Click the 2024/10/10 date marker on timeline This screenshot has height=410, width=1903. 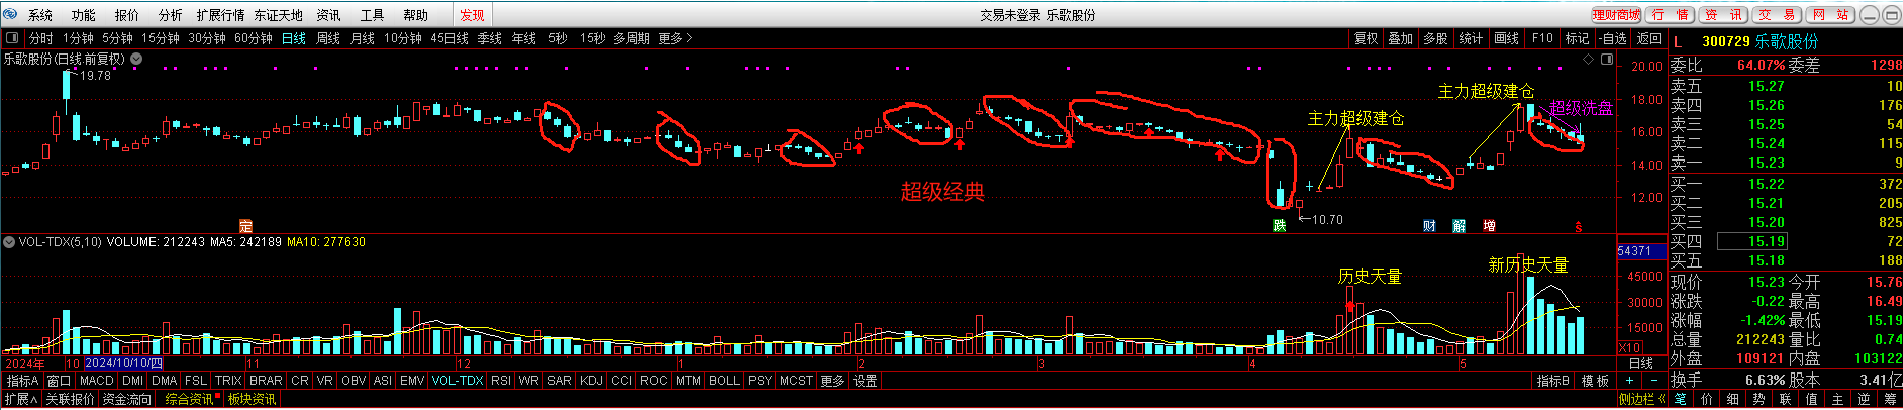pyautogui.click(x=125, y=364)
